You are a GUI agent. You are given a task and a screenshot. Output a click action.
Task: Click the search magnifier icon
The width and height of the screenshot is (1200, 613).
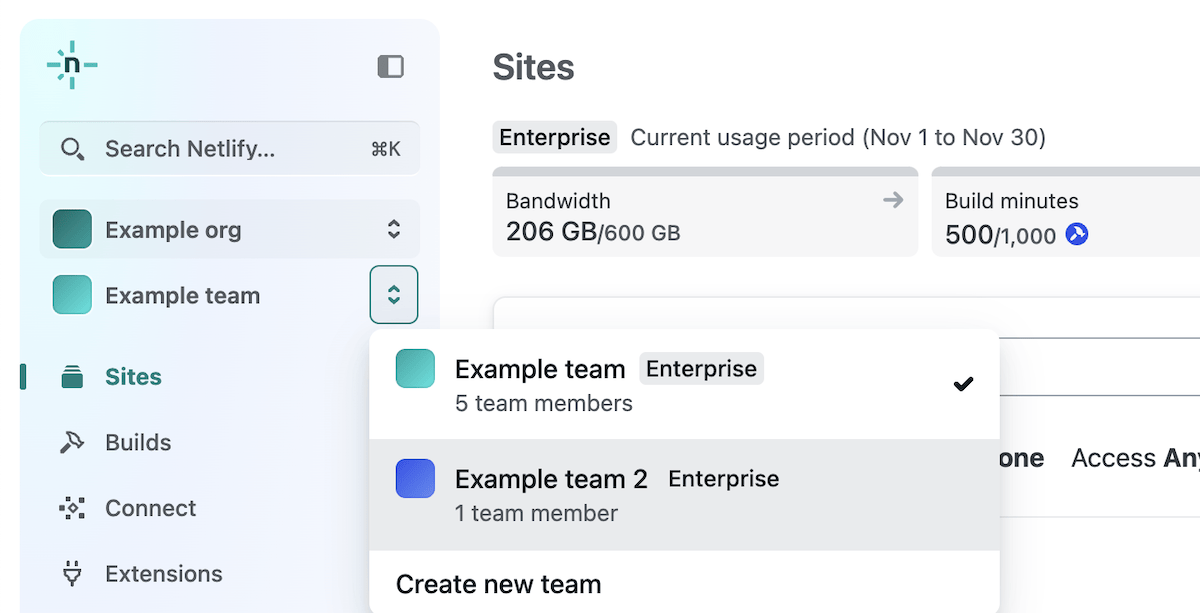pyautogui.click(x=72, y=149)
